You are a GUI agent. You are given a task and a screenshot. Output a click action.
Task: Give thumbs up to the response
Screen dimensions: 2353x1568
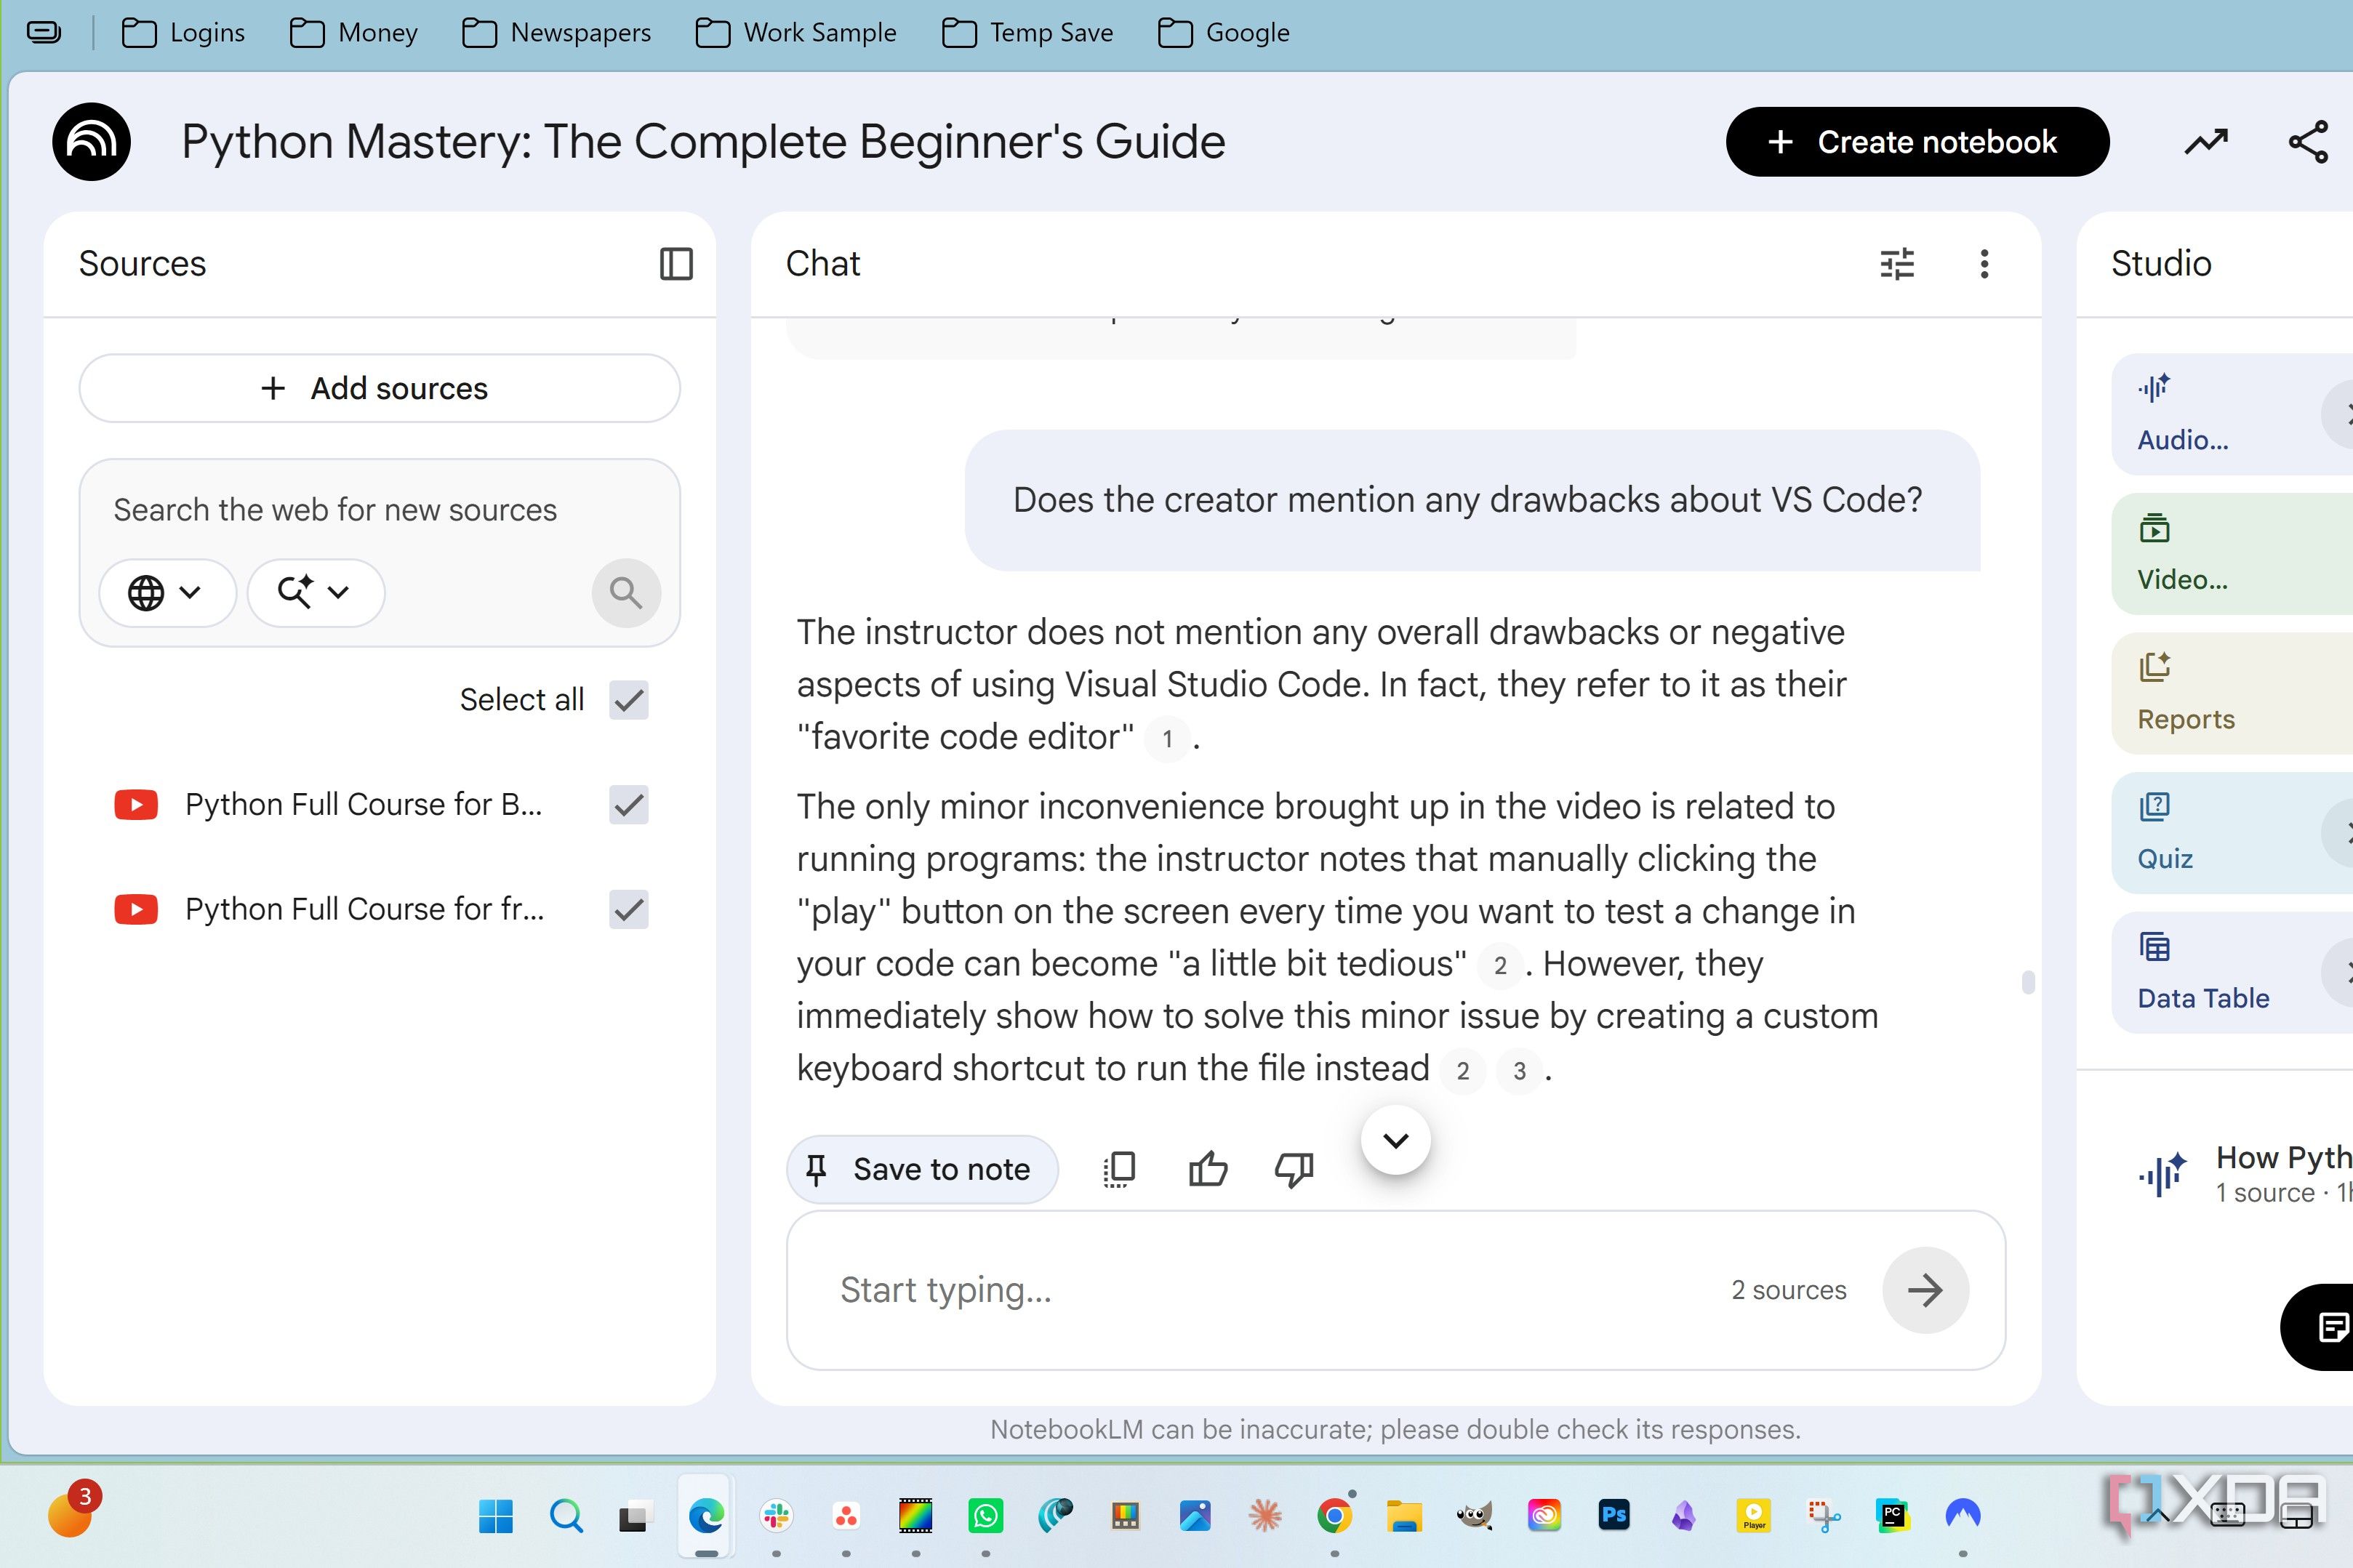coord(1208,1169)
